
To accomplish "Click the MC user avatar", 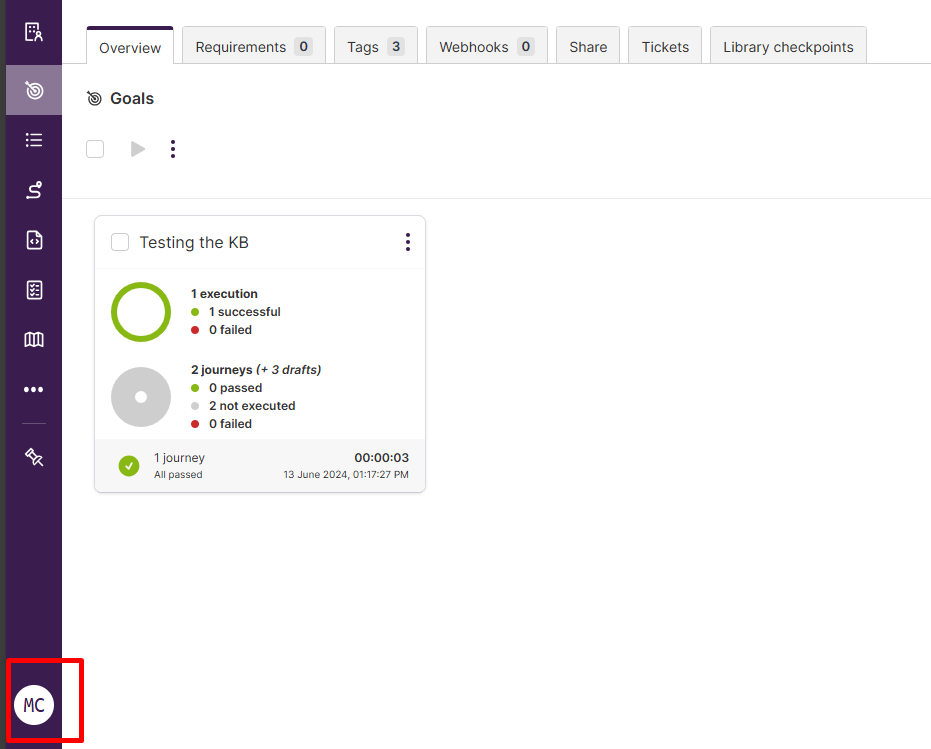I will [x=34, y=705].
